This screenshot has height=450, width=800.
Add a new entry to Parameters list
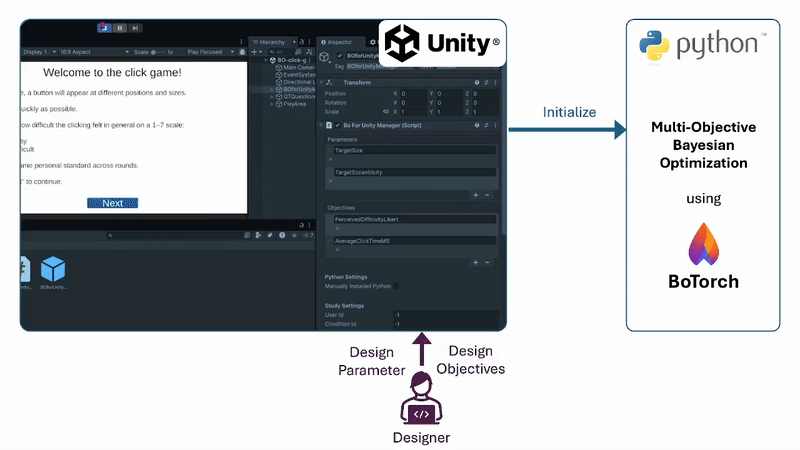(475, 195)
